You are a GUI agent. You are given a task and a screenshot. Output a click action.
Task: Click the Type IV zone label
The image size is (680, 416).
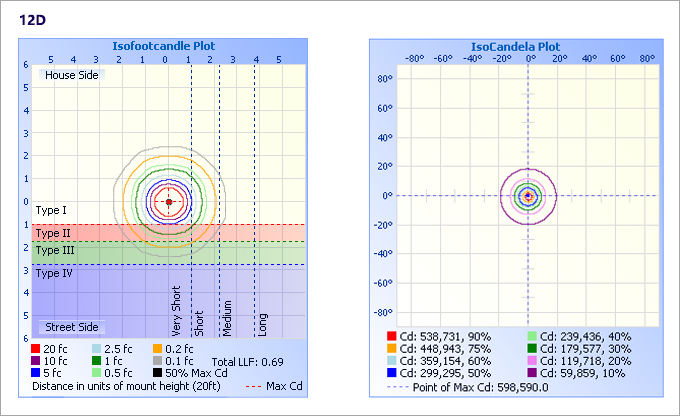tap(53, 272)
